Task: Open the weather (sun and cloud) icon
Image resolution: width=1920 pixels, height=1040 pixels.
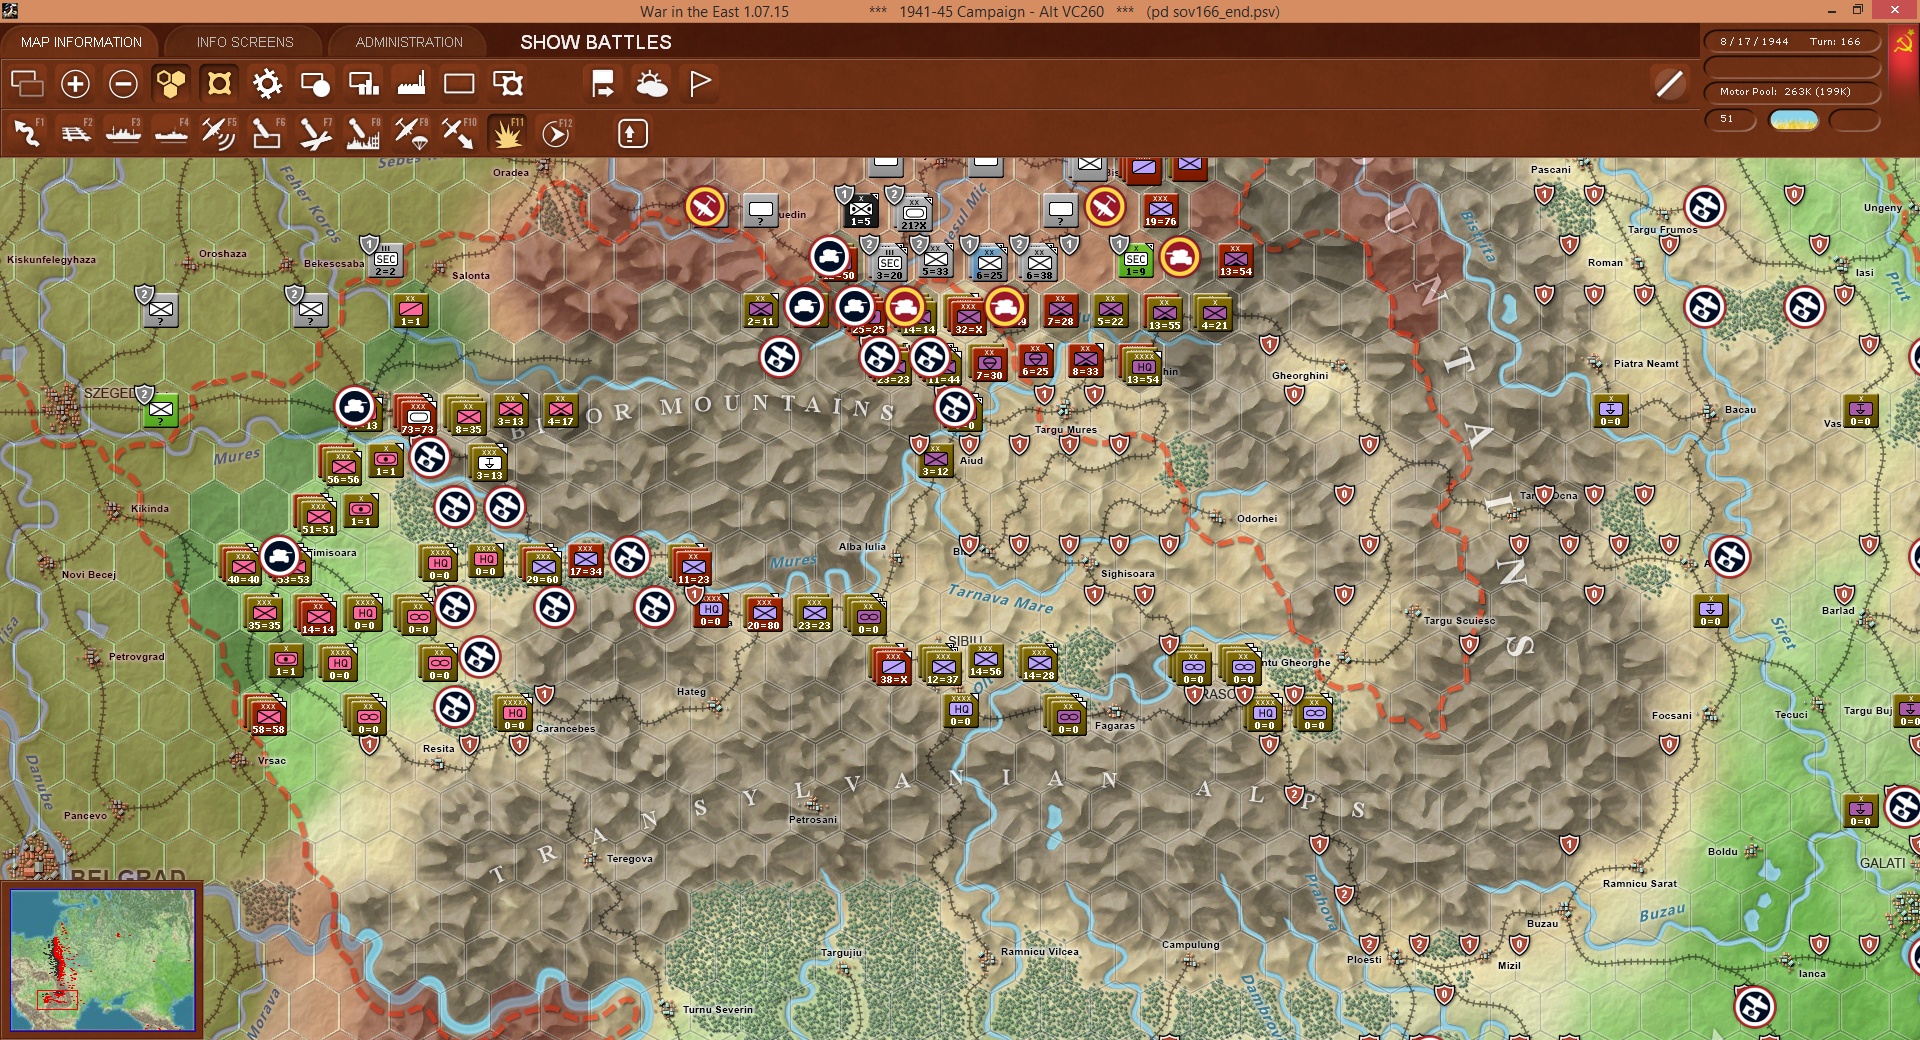Action: point(652,84)
